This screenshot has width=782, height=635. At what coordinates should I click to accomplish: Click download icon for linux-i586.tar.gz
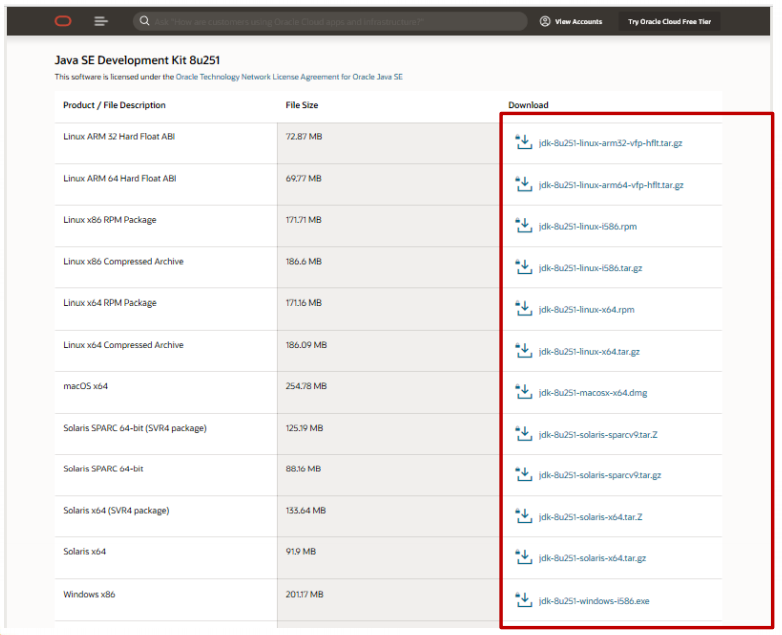(x=524, y=267)
